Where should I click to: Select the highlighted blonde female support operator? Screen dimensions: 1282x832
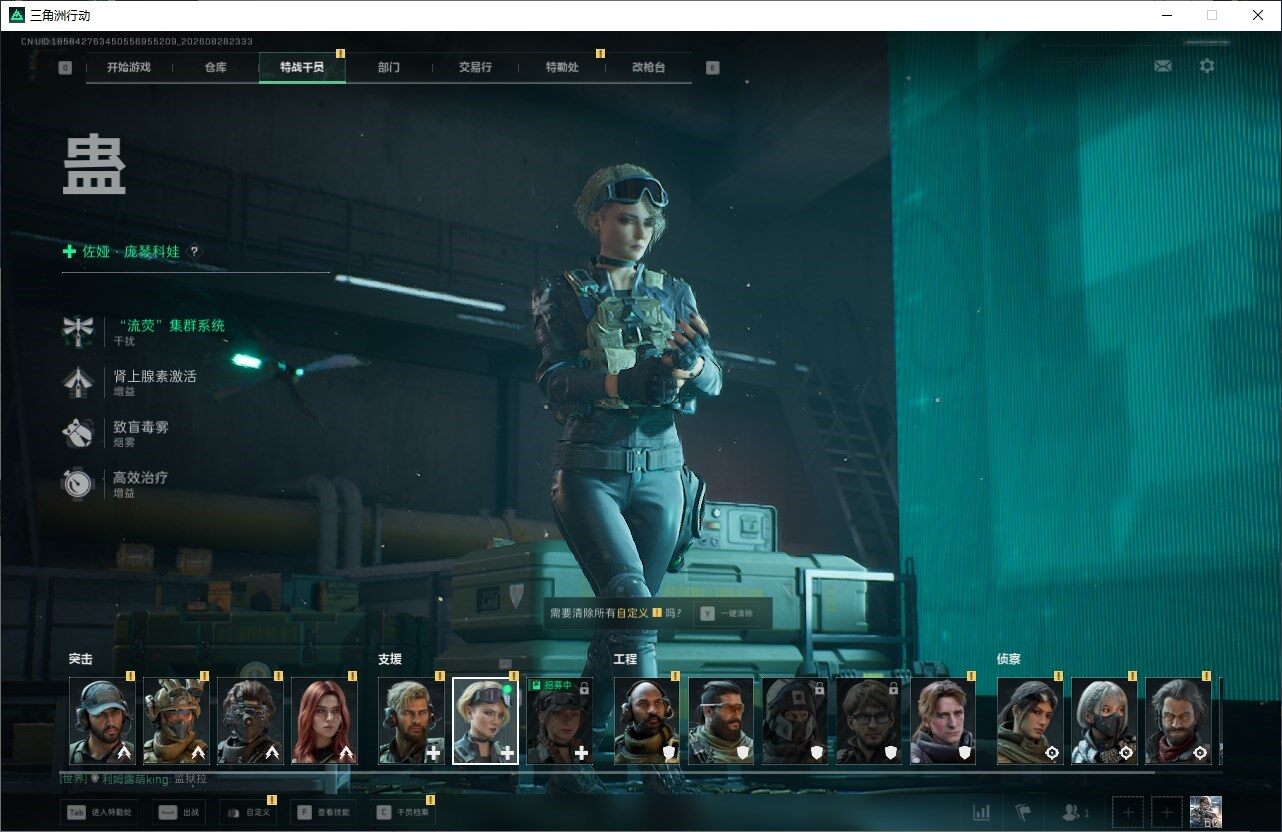[x=486, y=721]
